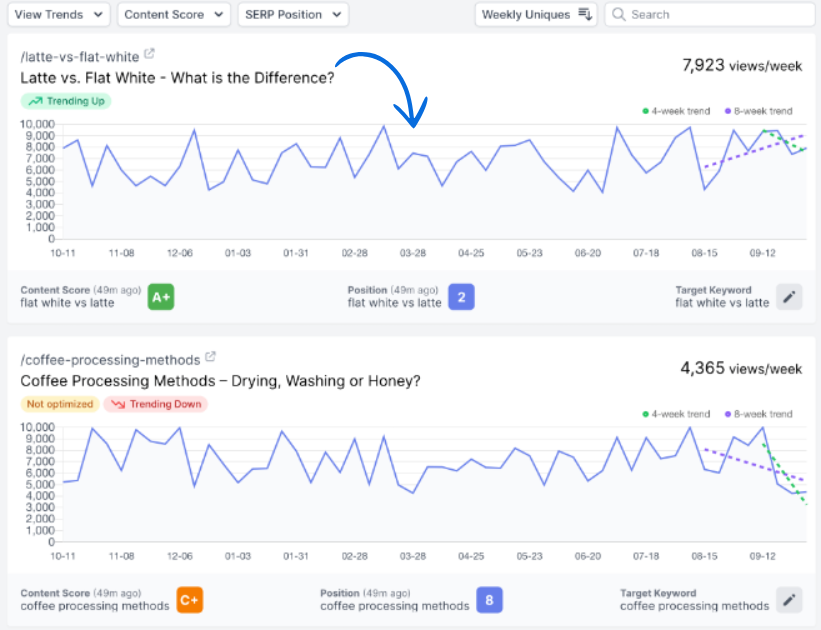Click the 7,923 views/week figure
The height and width of the screenshot is (630, 821).
(x=742, y=65)
